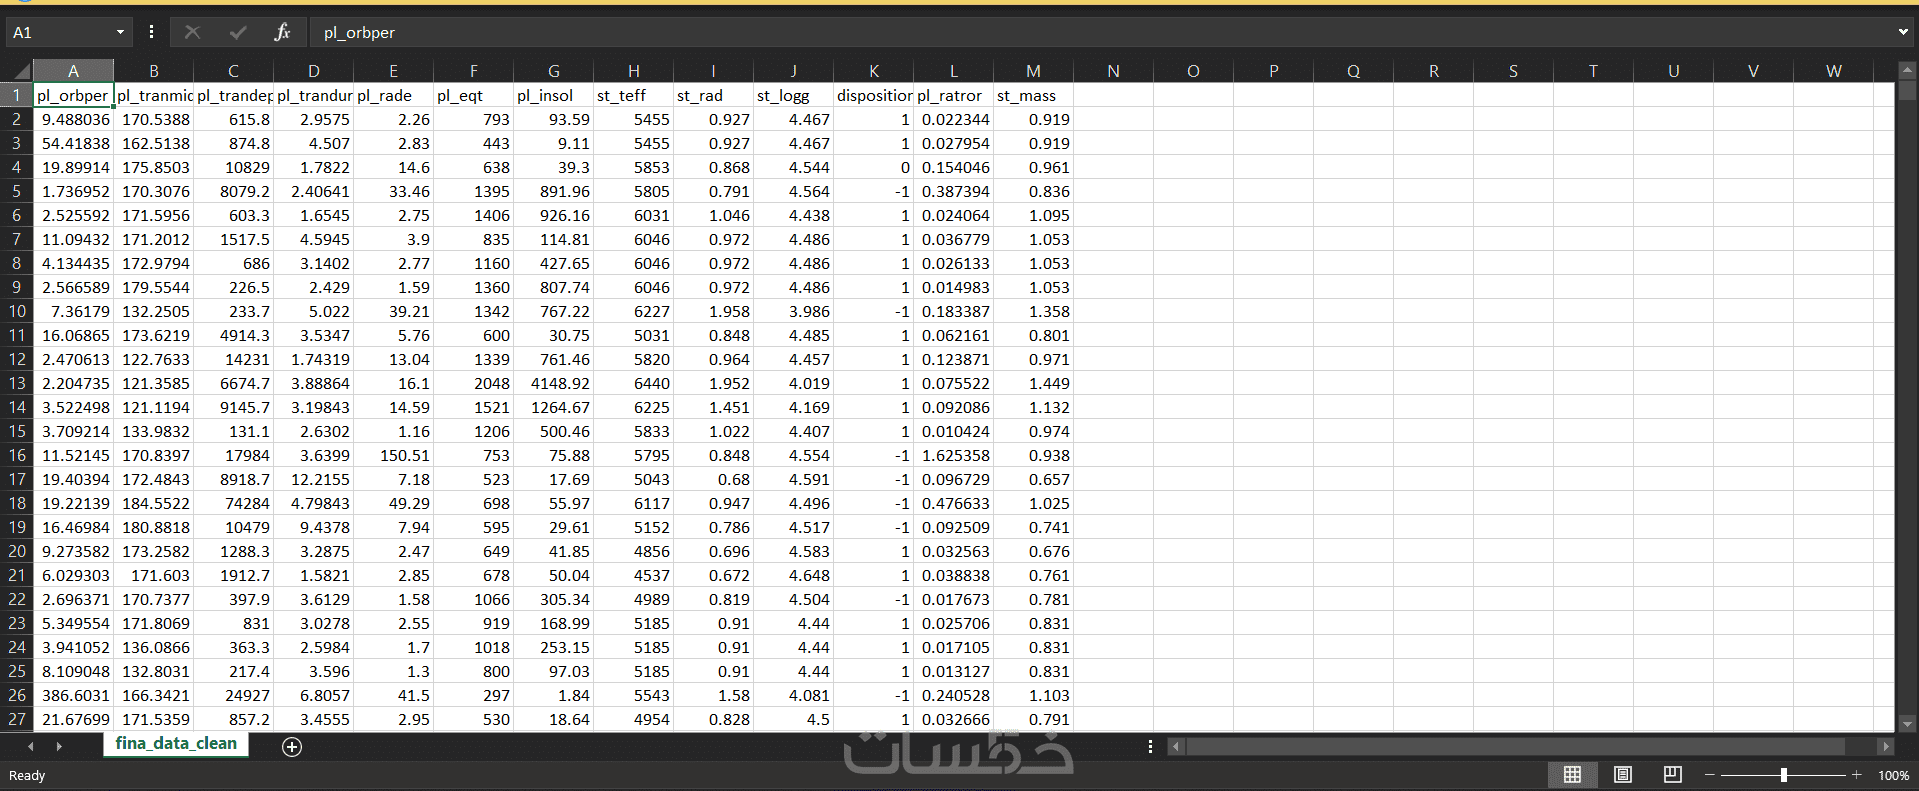The image size is (1919, 791).
Task: Switch to Page Break Preview view
Action: coord(1672,775)
